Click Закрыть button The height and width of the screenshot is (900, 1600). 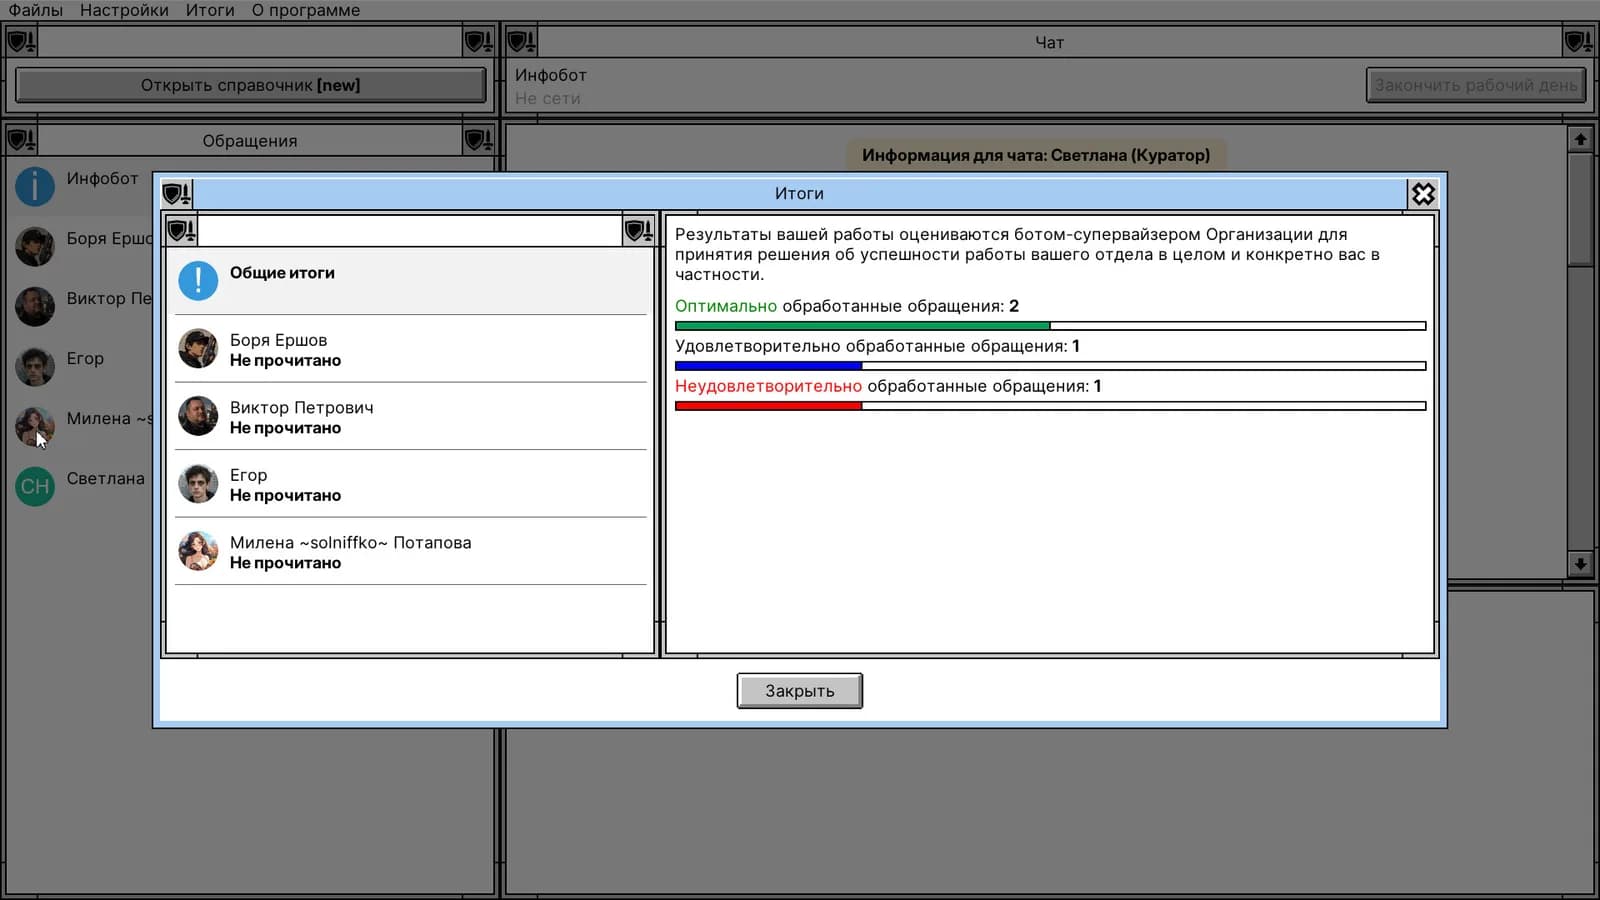[799, 691]
